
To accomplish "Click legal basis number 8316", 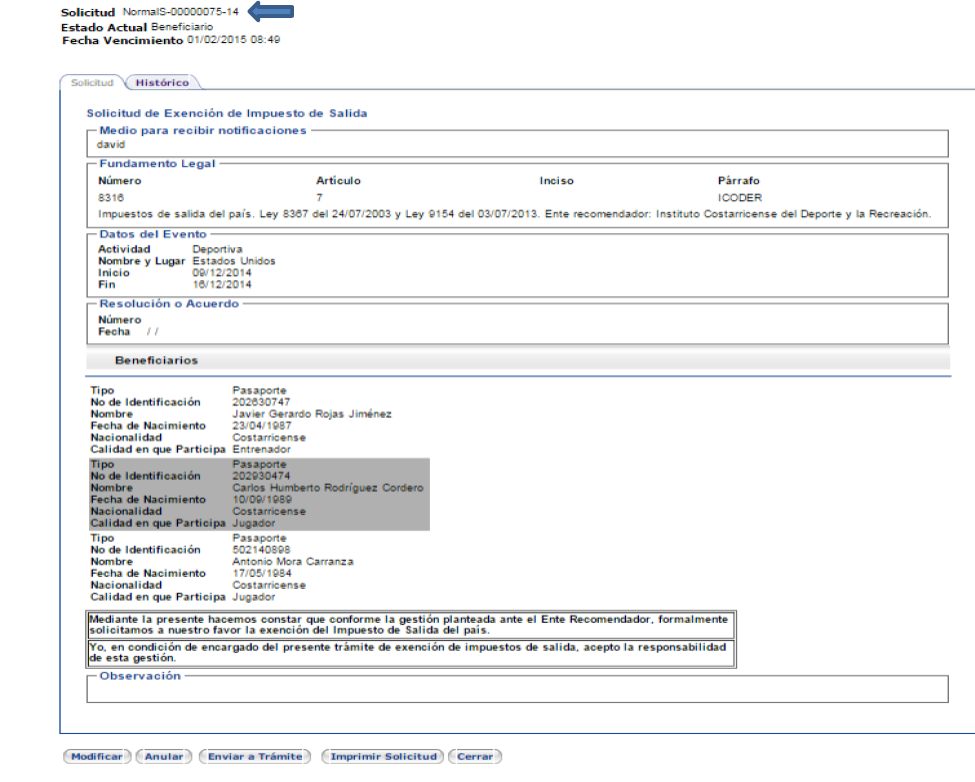I will pyautogui.click(x=111, y=198).
